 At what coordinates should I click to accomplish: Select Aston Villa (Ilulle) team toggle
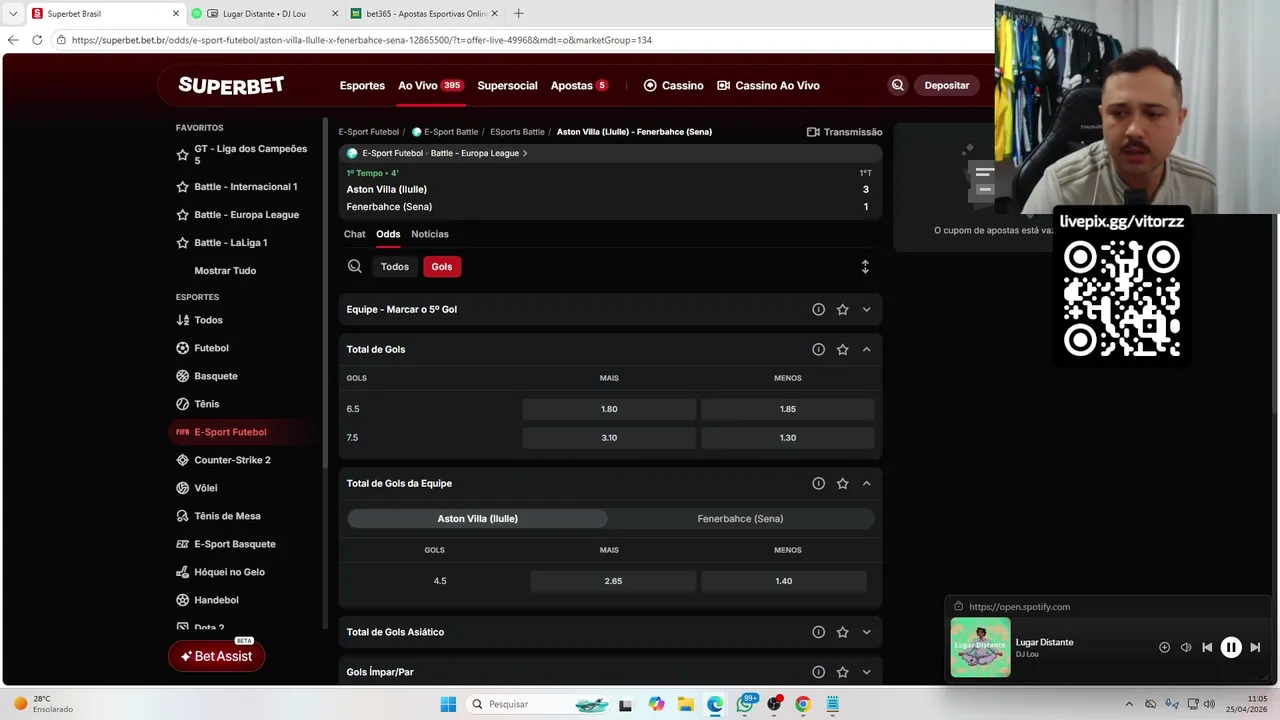[477, 519]
